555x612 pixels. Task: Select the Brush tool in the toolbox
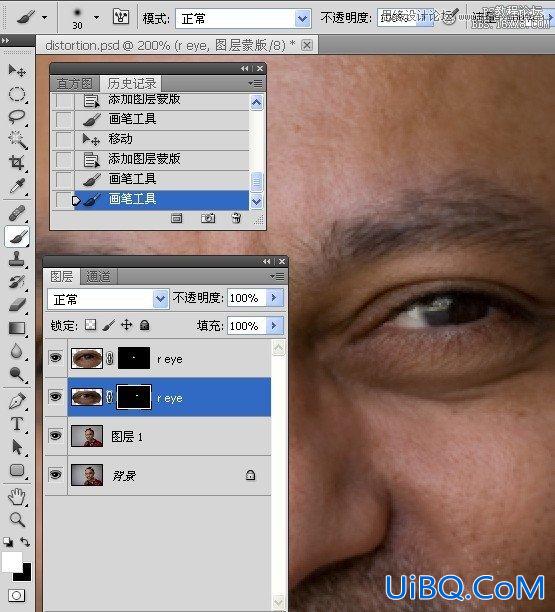17,236
